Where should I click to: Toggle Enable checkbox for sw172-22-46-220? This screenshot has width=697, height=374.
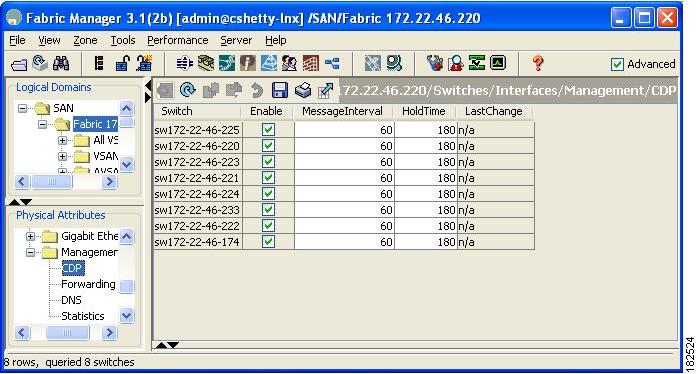point(268,146)
